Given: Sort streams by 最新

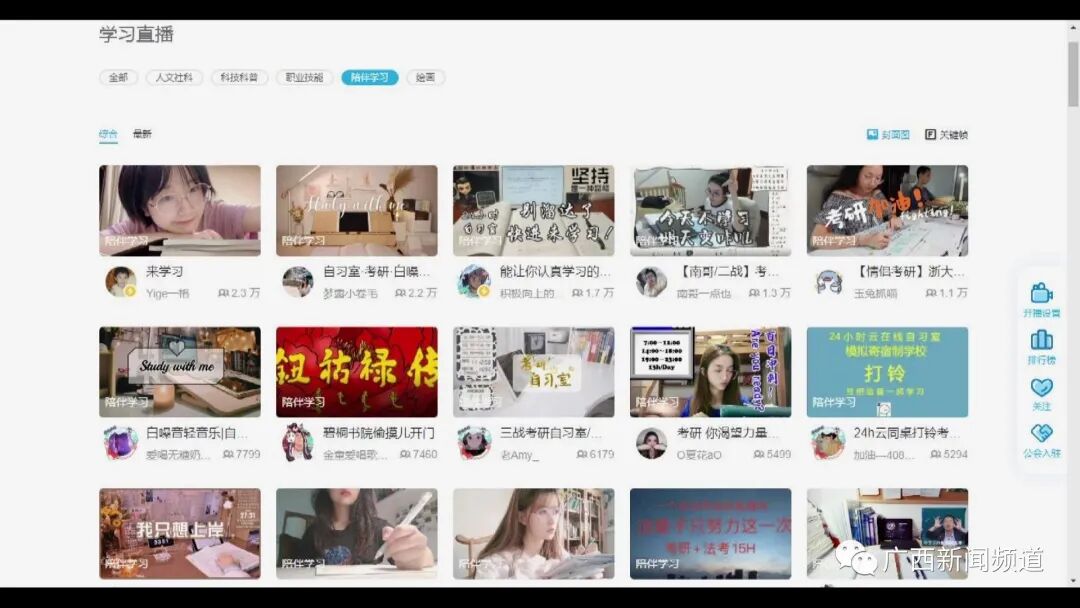Looking at the screenshot, I should pyautogui.click(x=142, y=134).
